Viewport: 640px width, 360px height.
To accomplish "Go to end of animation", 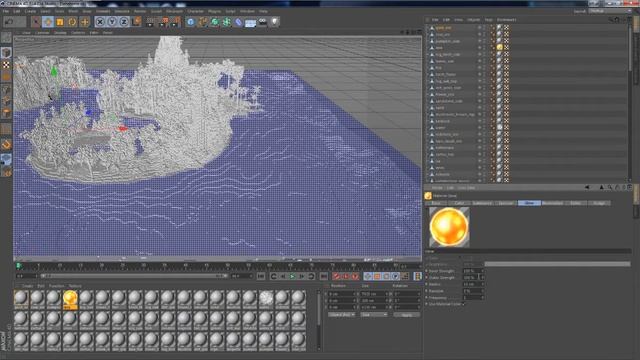I will tap(324, 276).
